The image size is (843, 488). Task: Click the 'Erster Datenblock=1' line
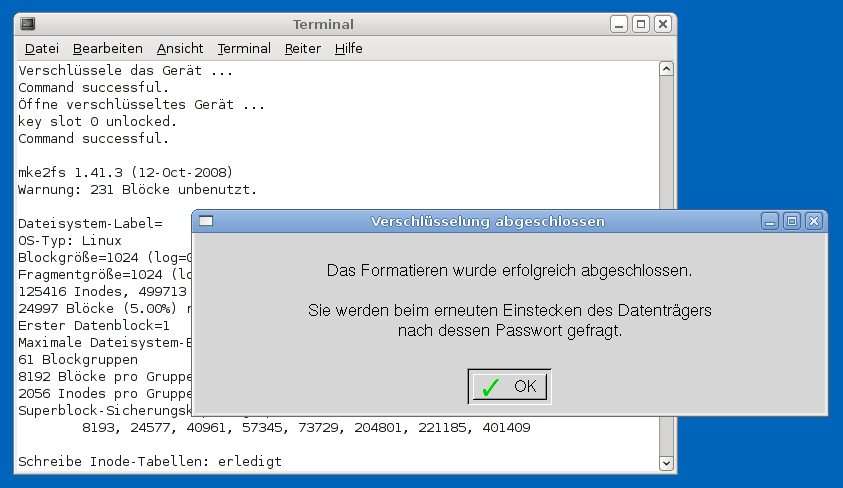pos(94,326)
